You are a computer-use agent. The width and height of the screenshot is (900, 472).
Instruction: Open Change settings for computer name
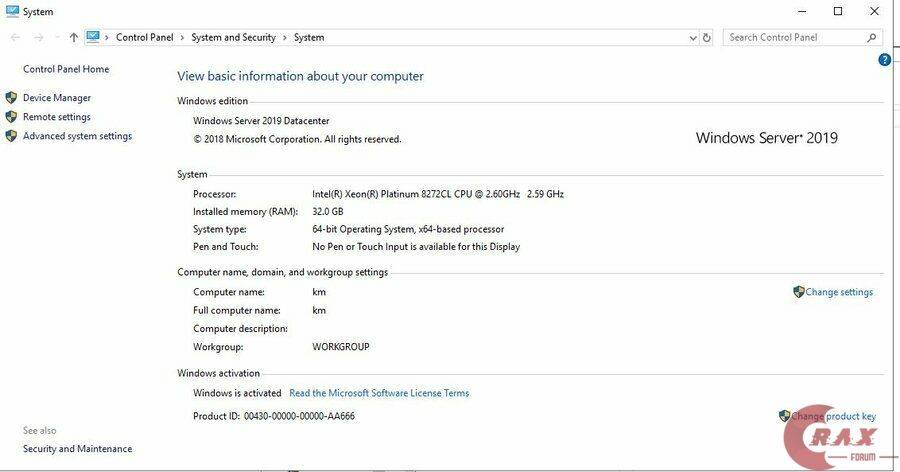[x=839, y=293]
